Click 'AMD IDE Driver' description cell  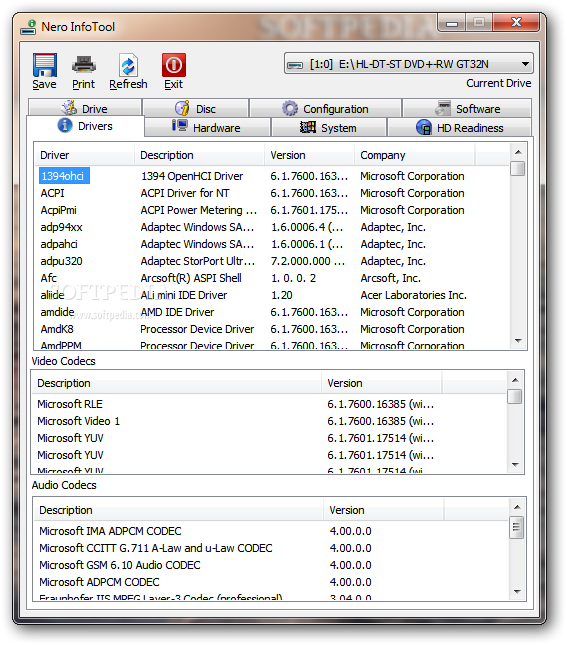177,312
